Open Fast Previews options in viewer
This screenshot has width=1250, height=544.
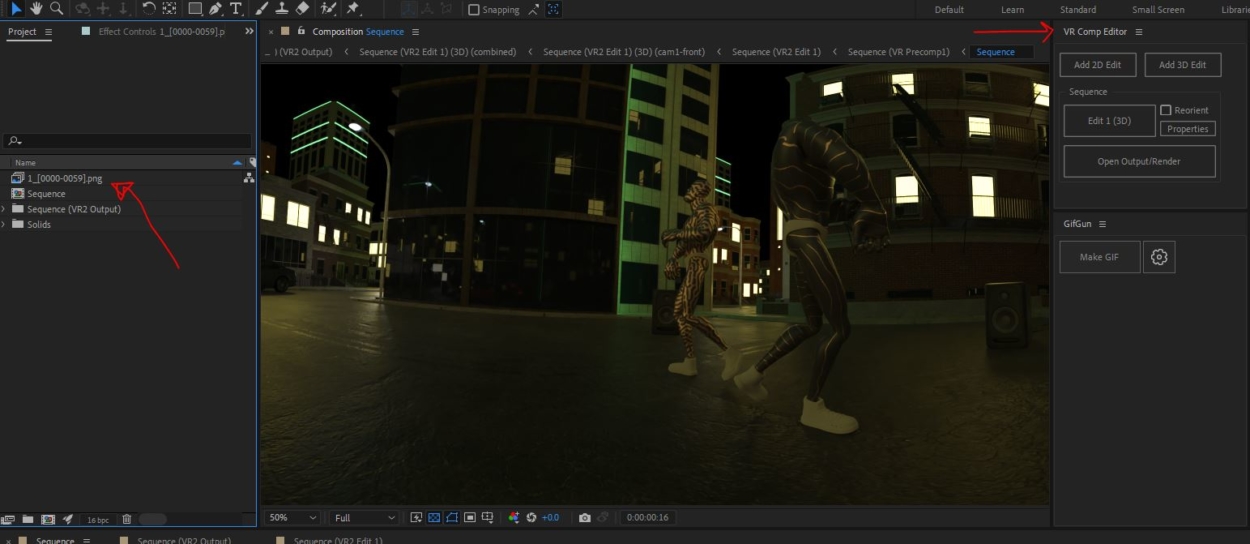tap(417, 517)
